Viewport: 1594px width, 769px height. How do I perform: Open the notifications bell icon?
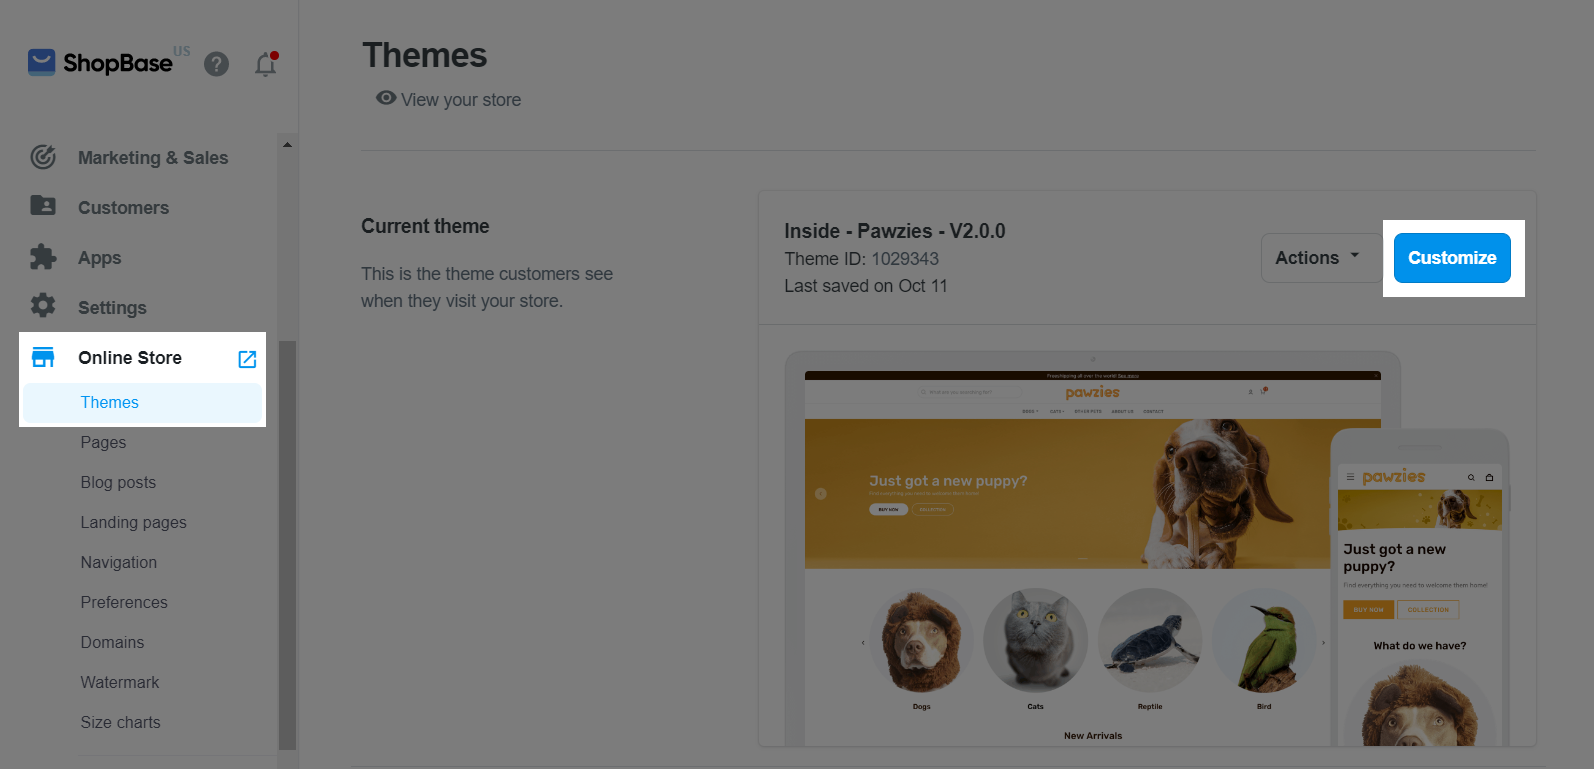265,64
